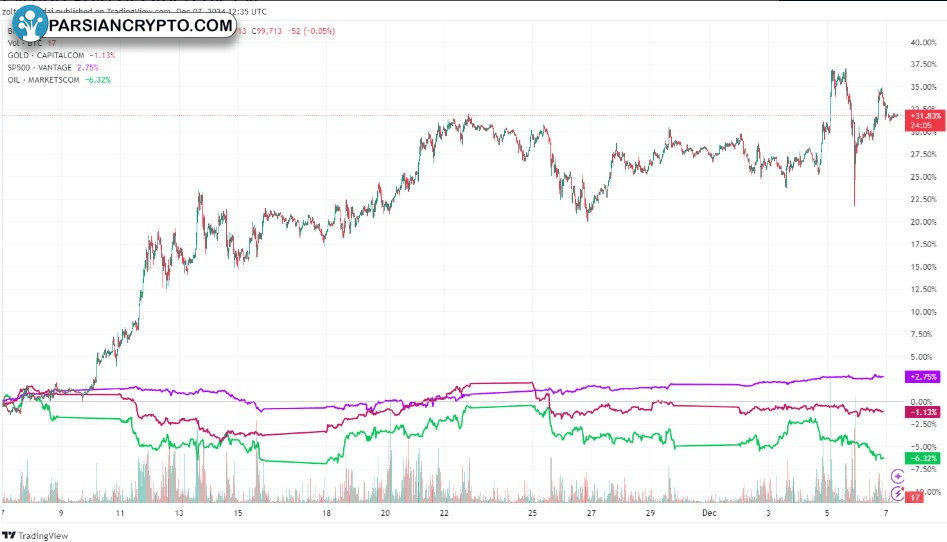Click the 15.00% price axis label
The image size is (947, 542).
pos(923,266)
